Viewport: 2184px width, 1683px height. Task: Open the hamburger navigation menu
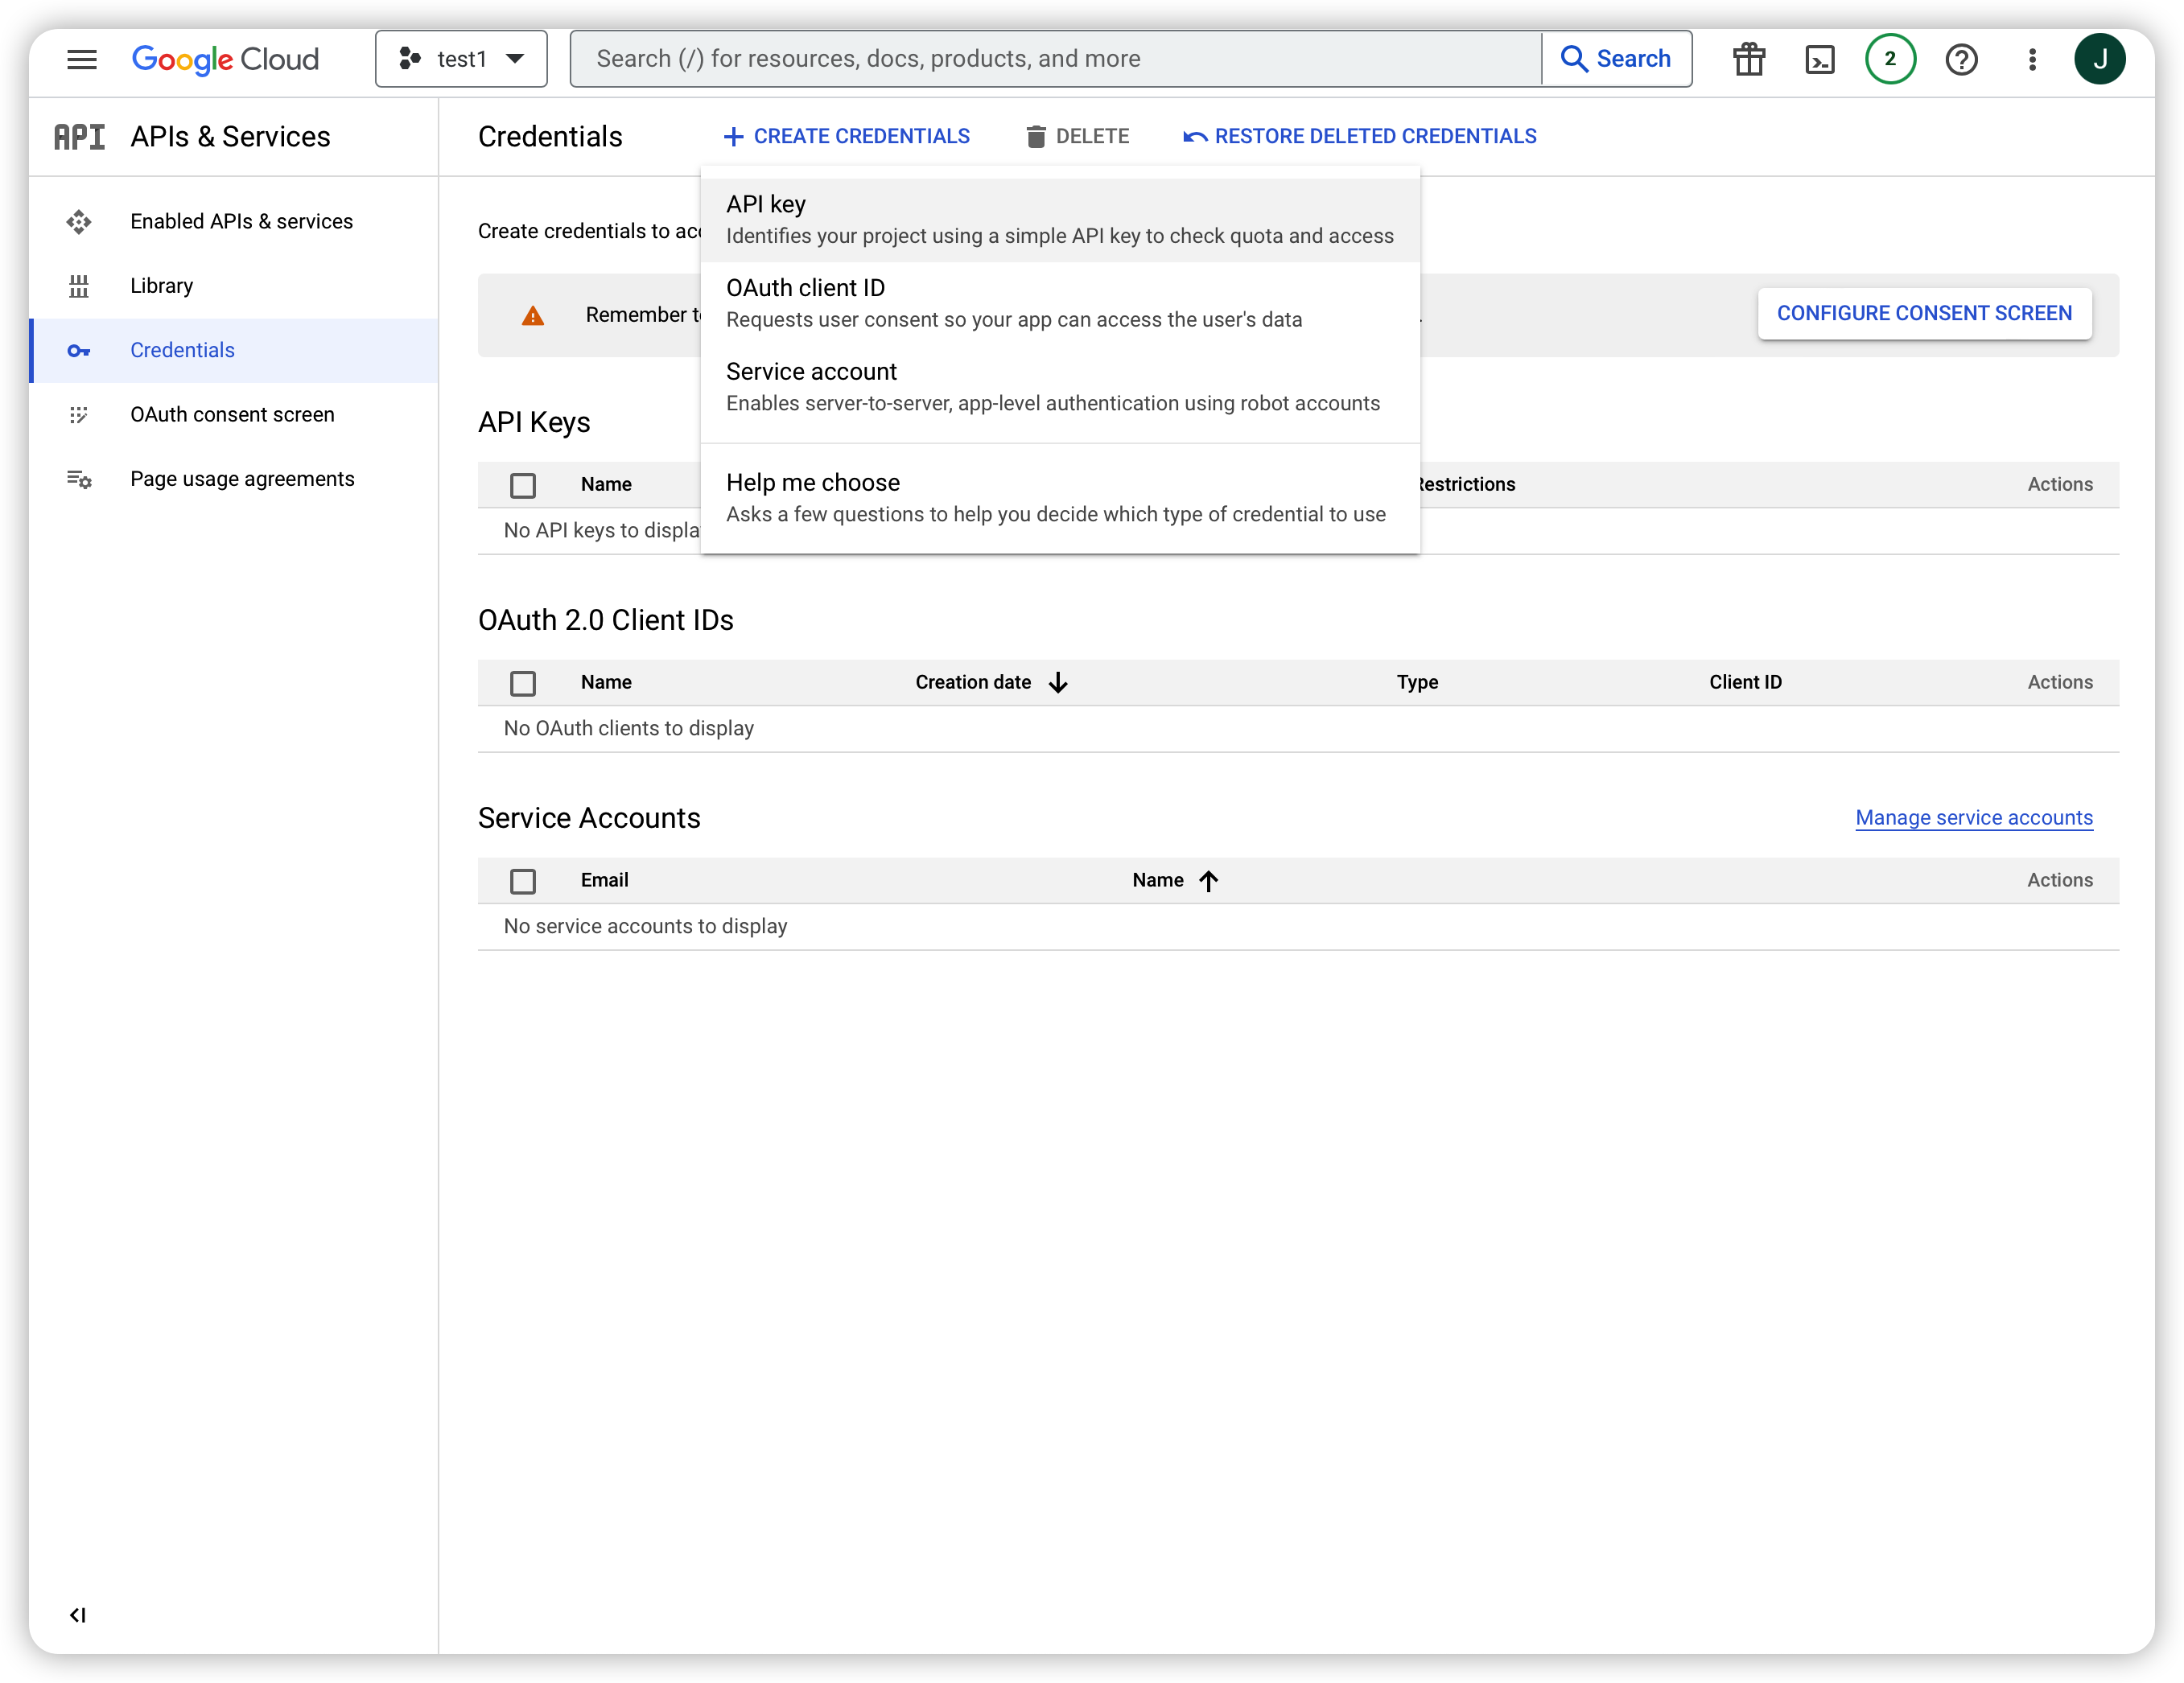coord(82,59)
